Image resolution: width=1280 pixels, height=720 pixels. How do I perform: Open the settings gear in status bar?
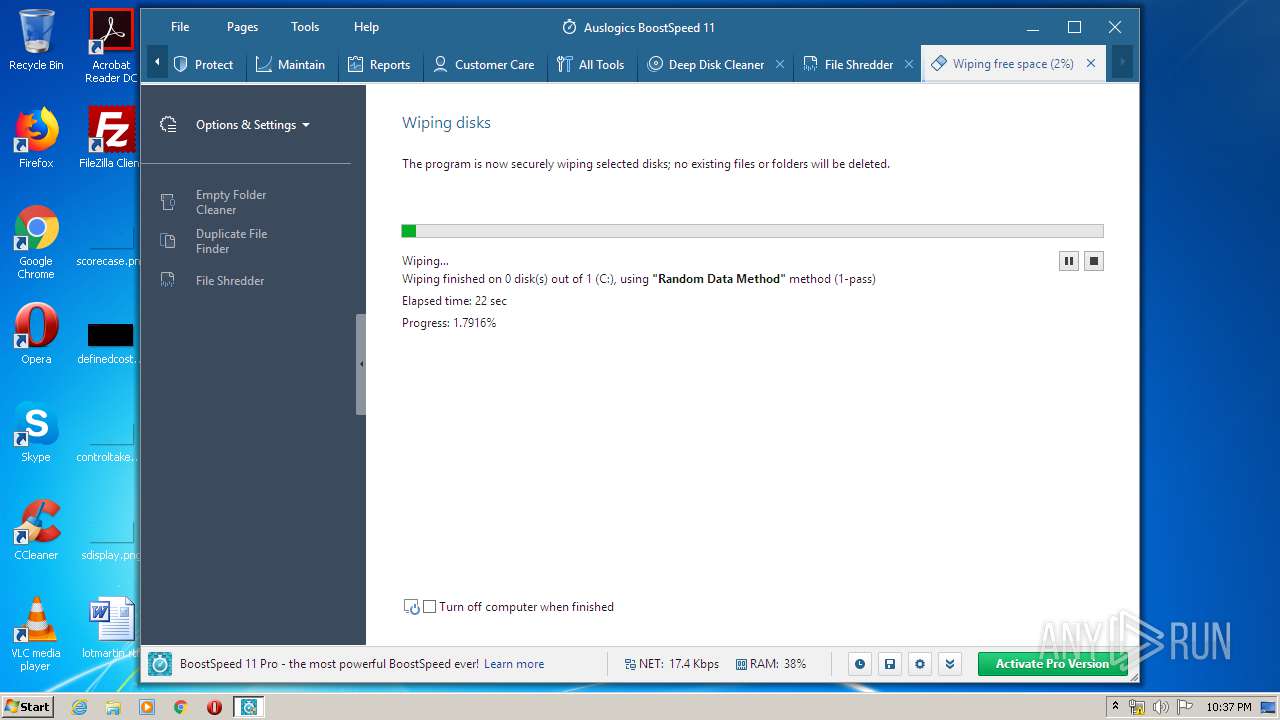[x=920, y=664]
